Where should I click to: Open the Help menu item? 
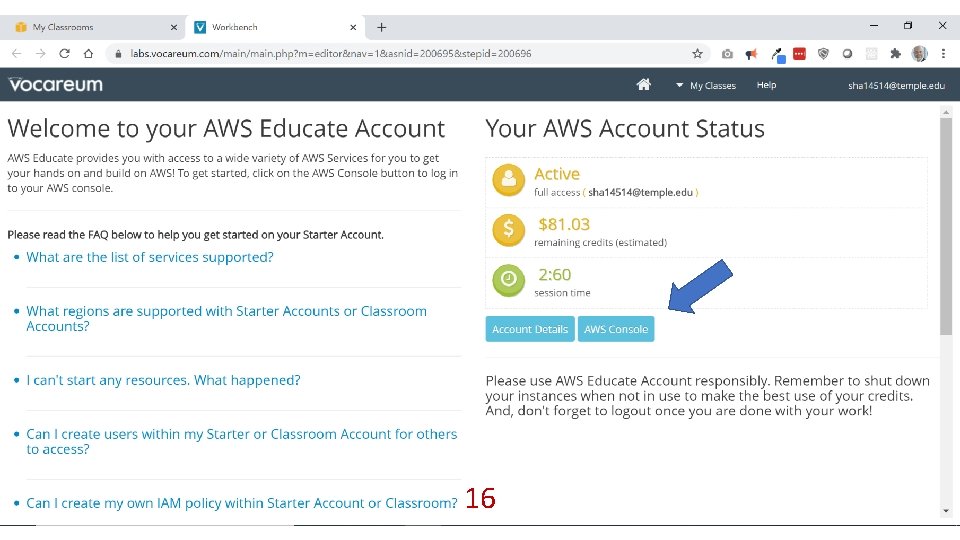(x=766, y=85)
